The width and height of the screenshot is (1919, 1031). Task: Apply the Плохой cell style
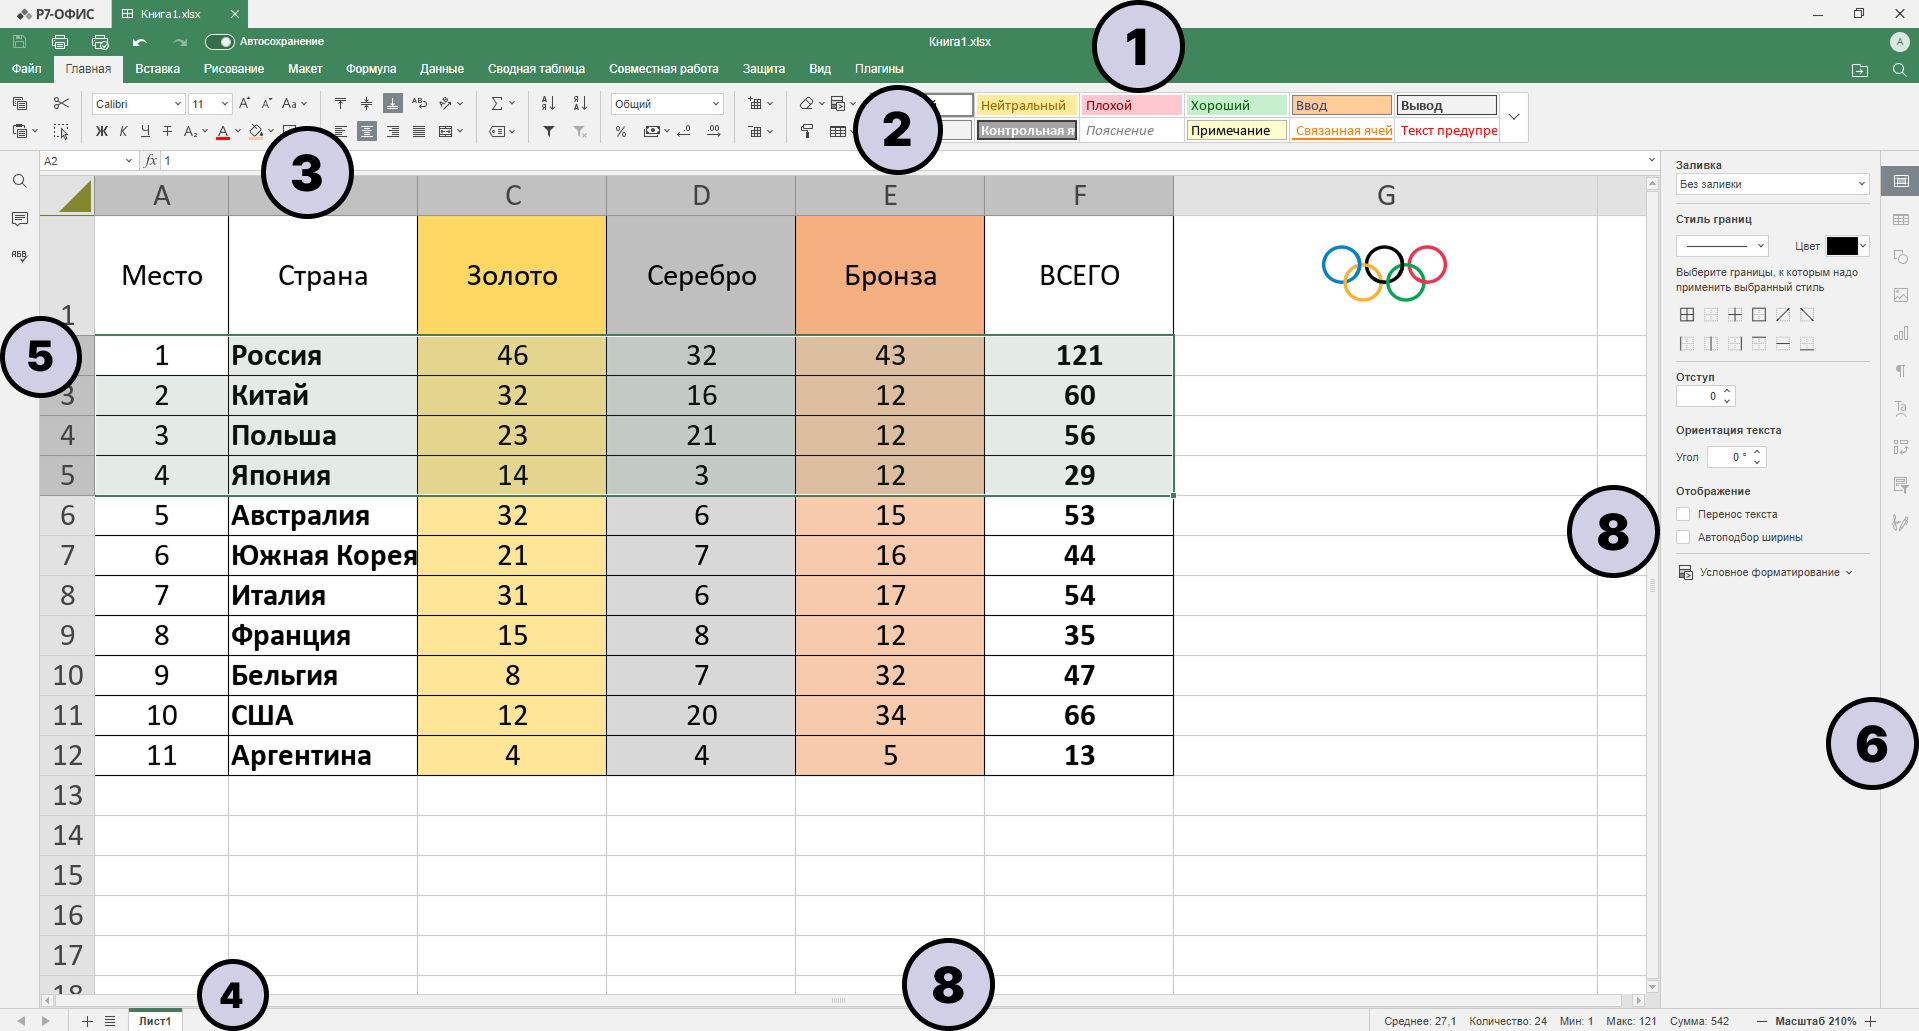[1131, 105]
